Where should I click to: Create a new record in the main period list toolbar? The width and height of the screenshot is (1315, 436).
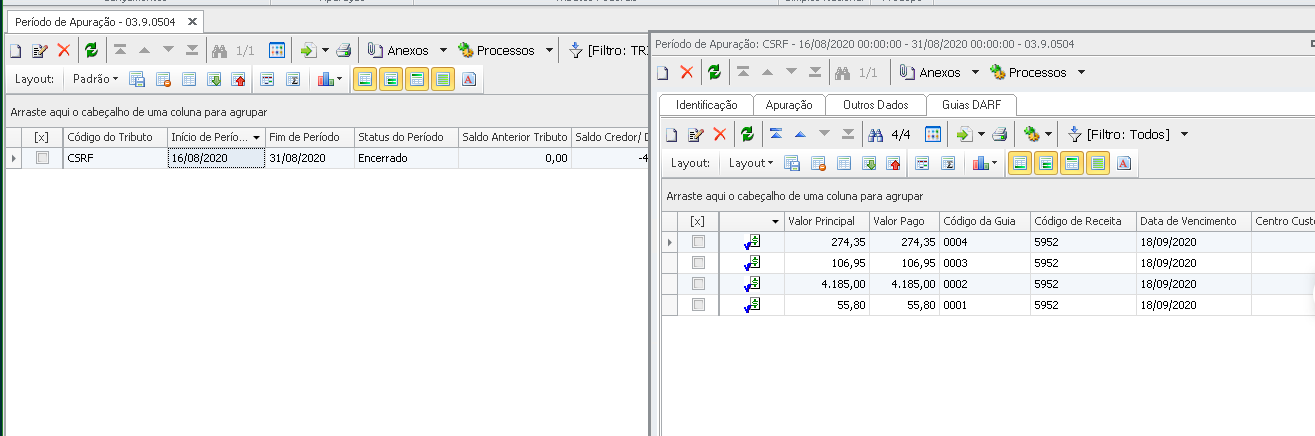[x=15, y=50]
